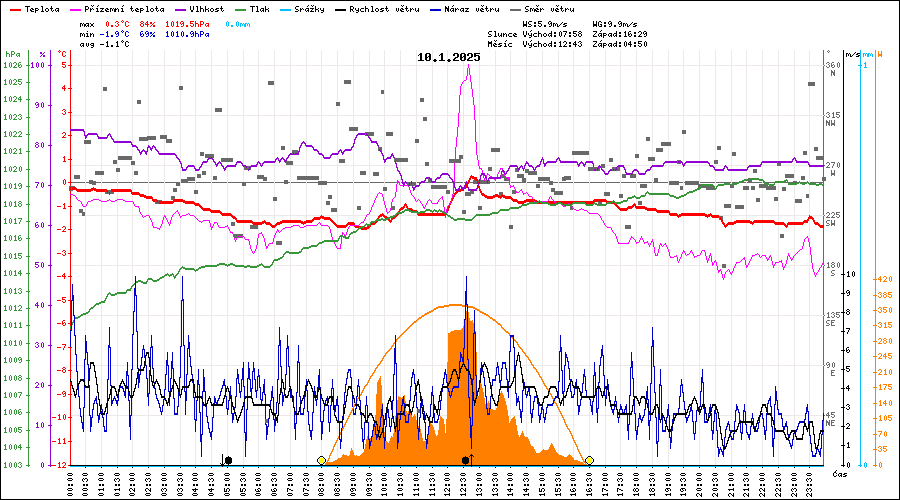Click the 12:00 tick on time axis
The width and height of the screenshot is (900, 500).
click(x=446, y=482)
